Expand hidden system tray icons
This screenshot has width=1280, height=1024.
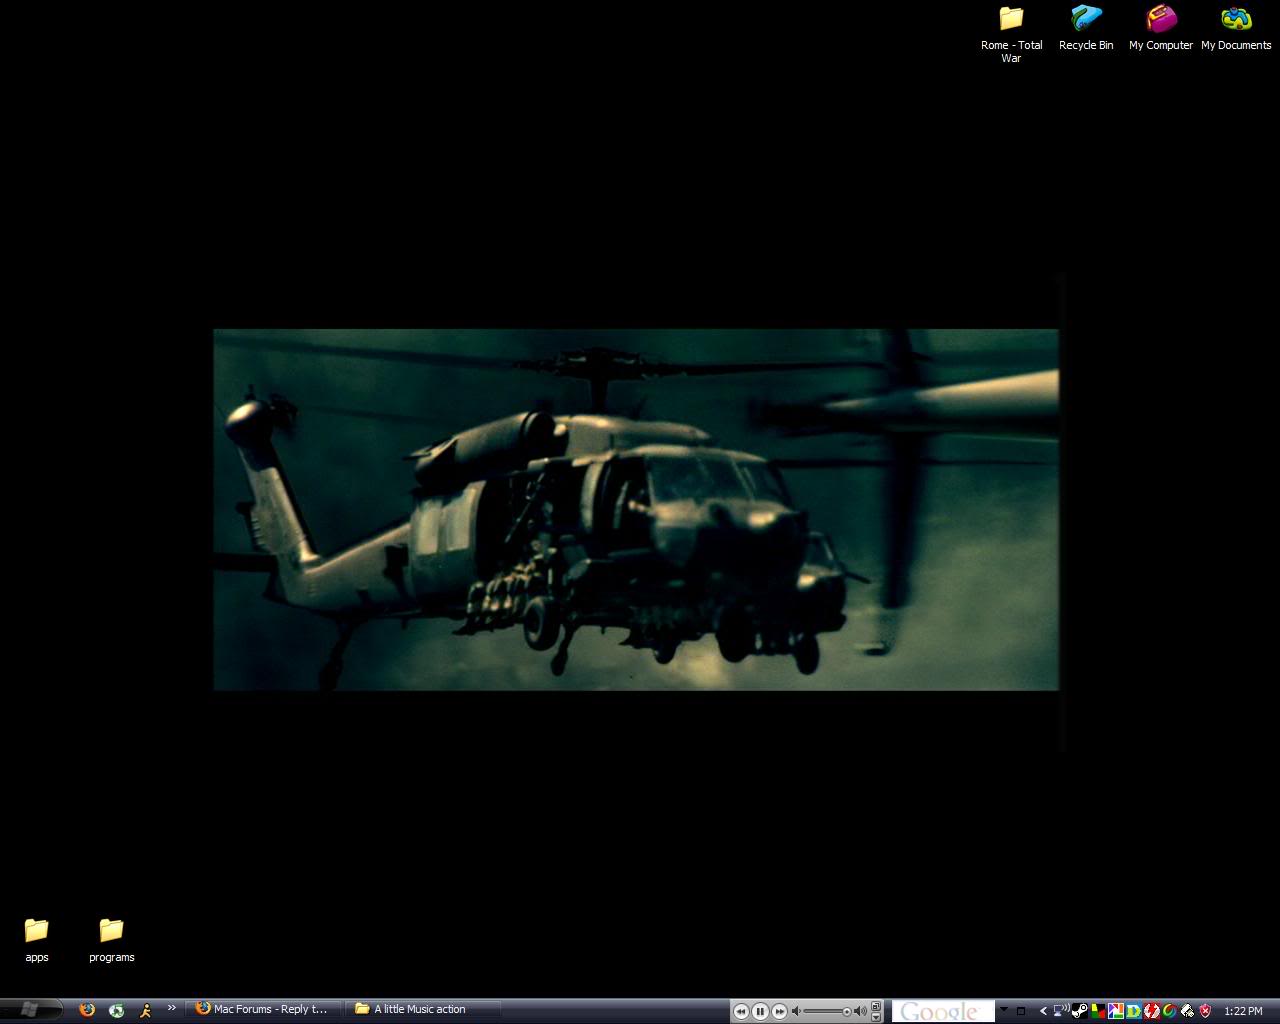click(x=1043, y=1011)
